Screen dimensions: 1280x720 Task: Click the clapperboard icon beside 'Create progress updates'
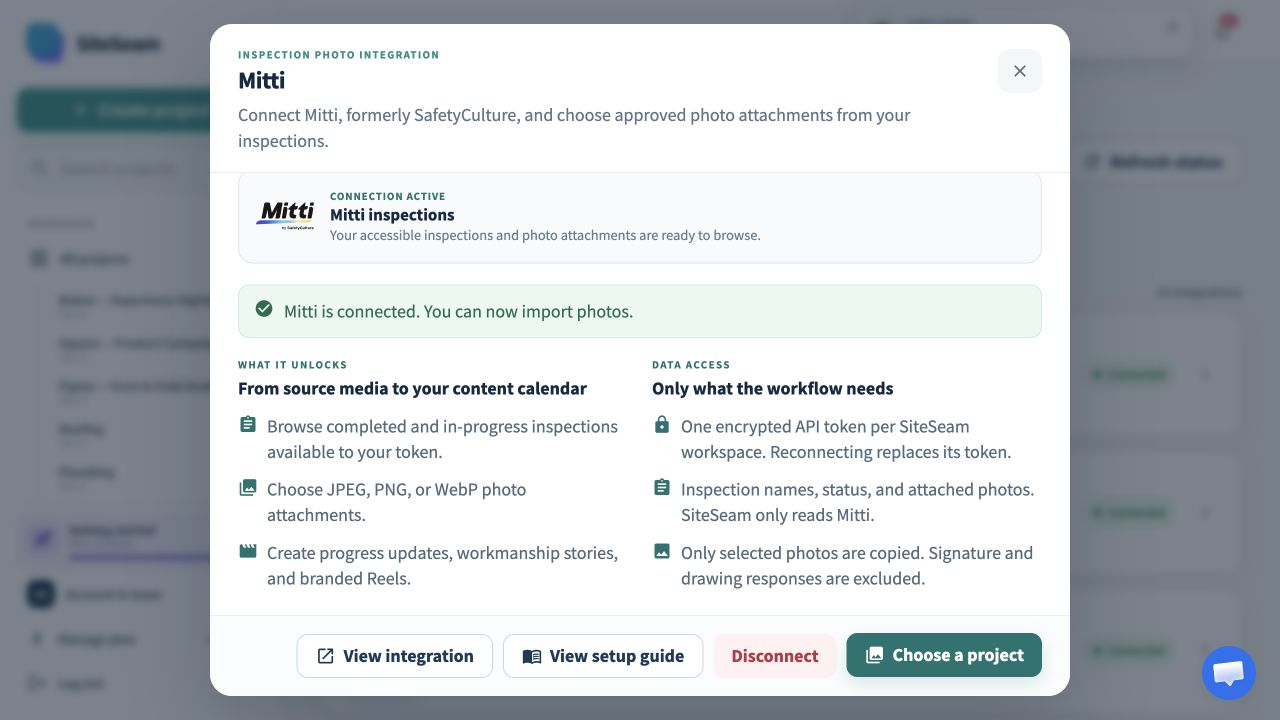tap(247, 551)
